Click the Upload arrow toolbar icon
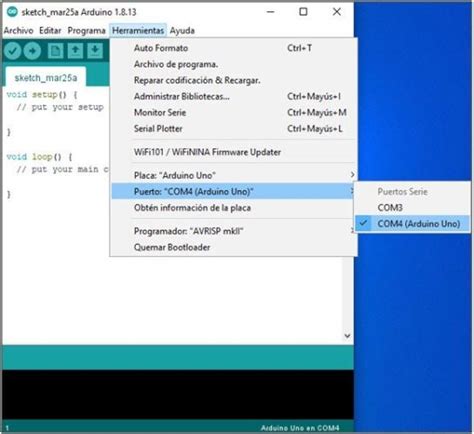This screenshot has width=474, height=434. pos(32,51)
